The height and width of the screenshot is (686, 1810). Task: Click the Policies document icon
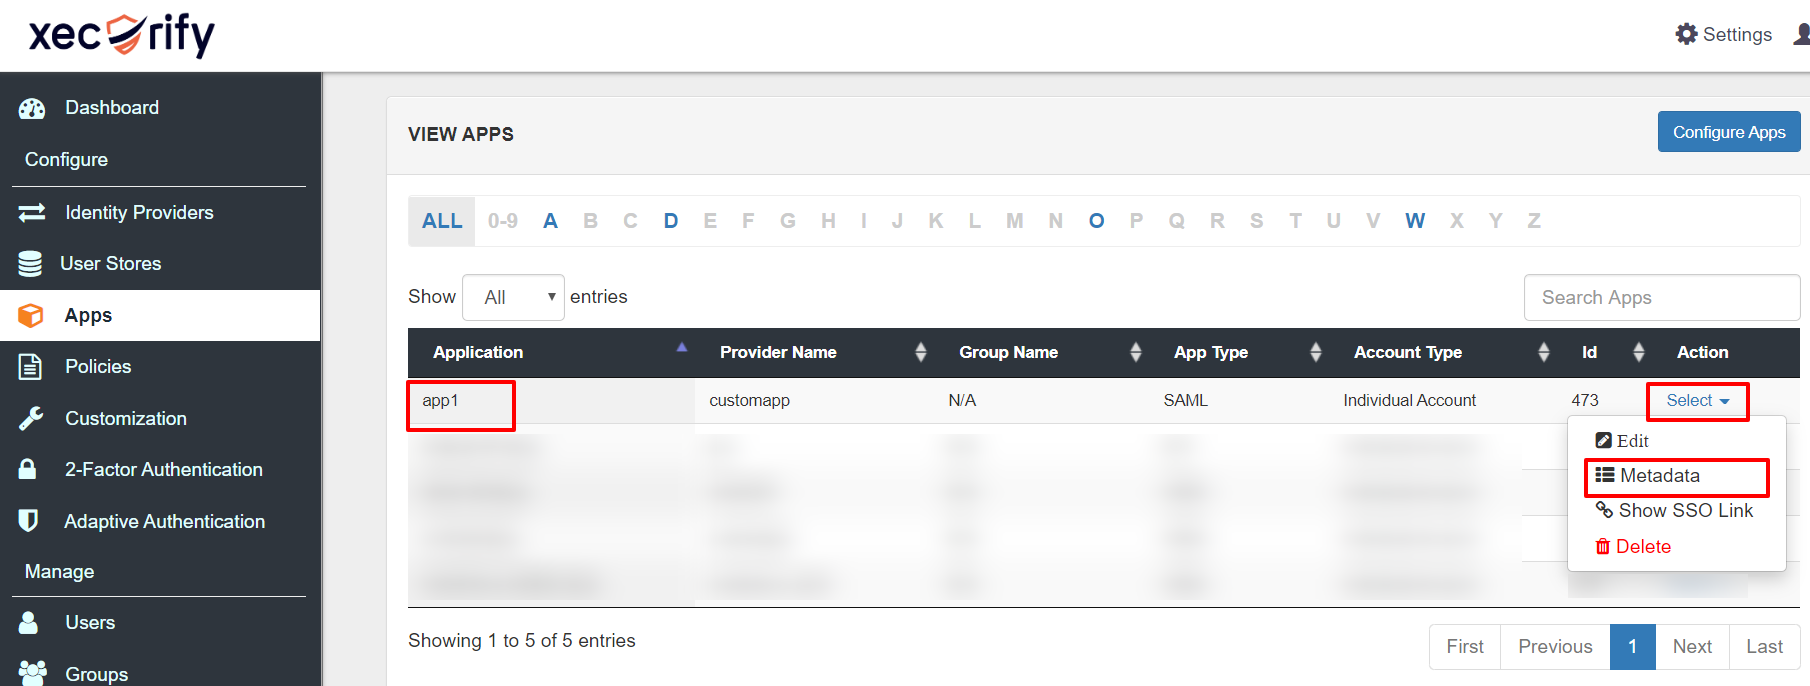31,367
